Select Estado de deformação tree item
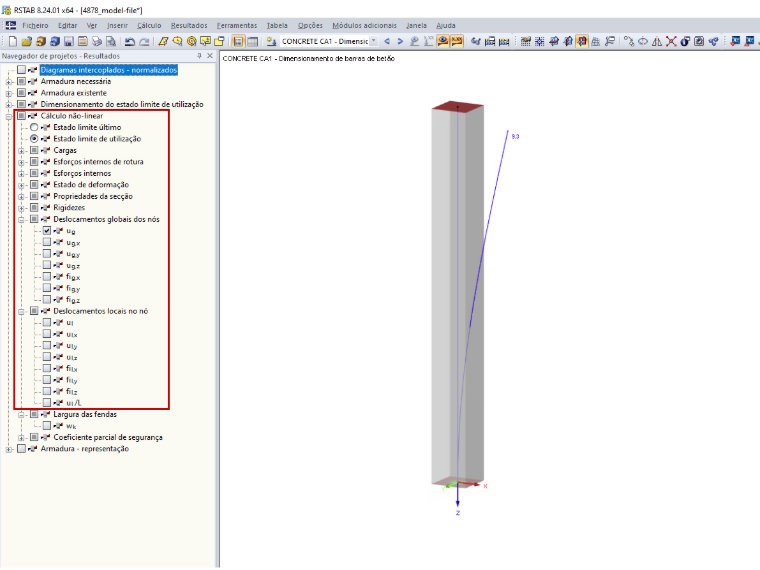760x570 pixels. [x=91, y=185]
